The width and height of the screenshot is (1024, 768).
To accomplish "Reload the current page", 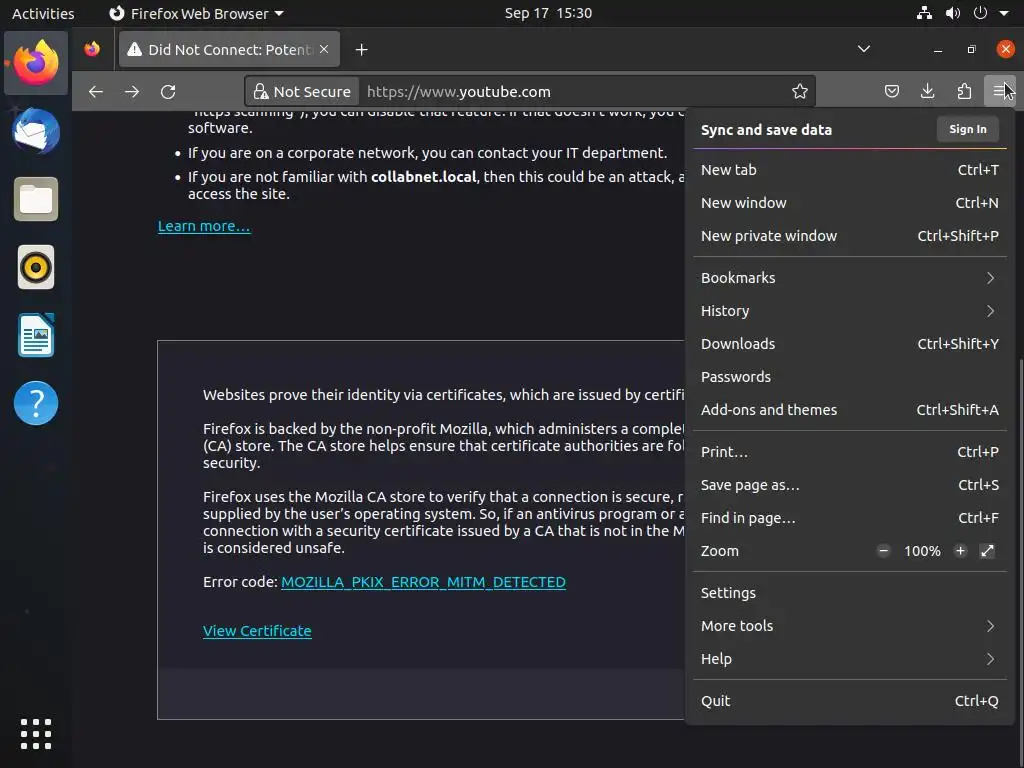I will [168, 91].
